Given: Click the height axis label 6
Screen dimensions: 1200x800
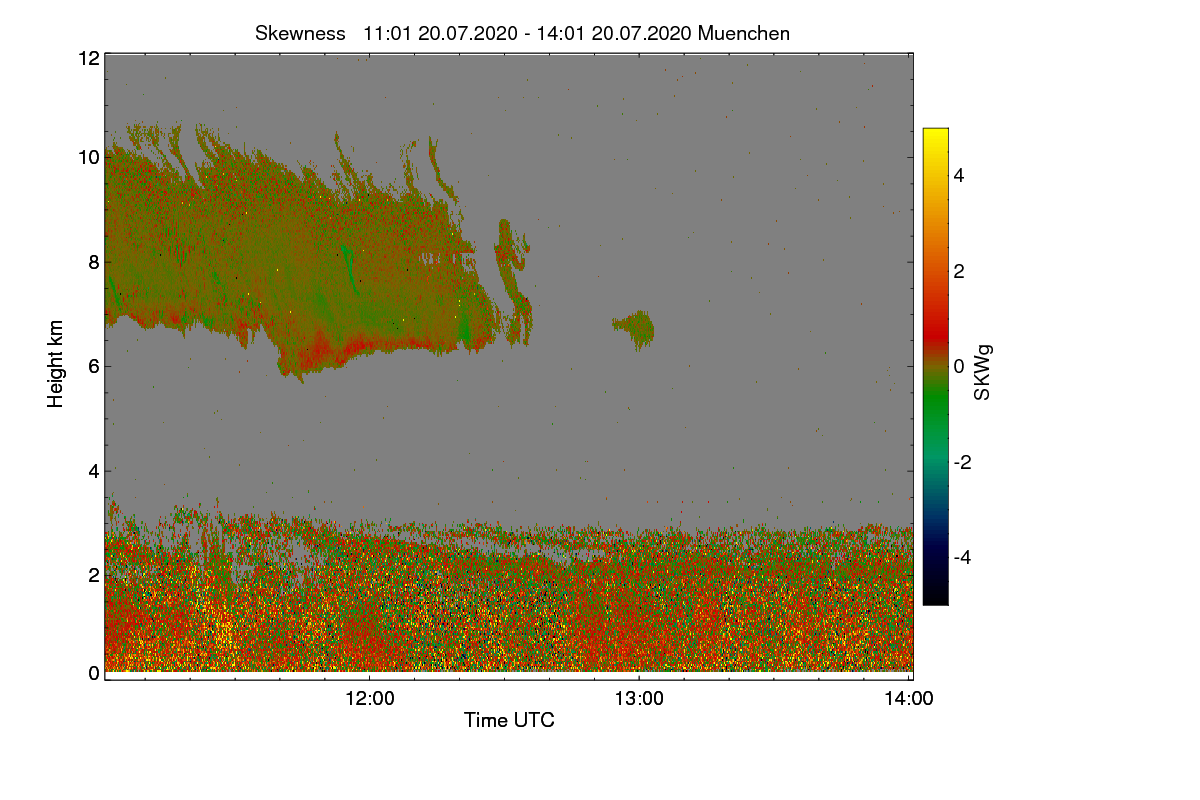Looking at the screenshot, I should click(93, 366).
